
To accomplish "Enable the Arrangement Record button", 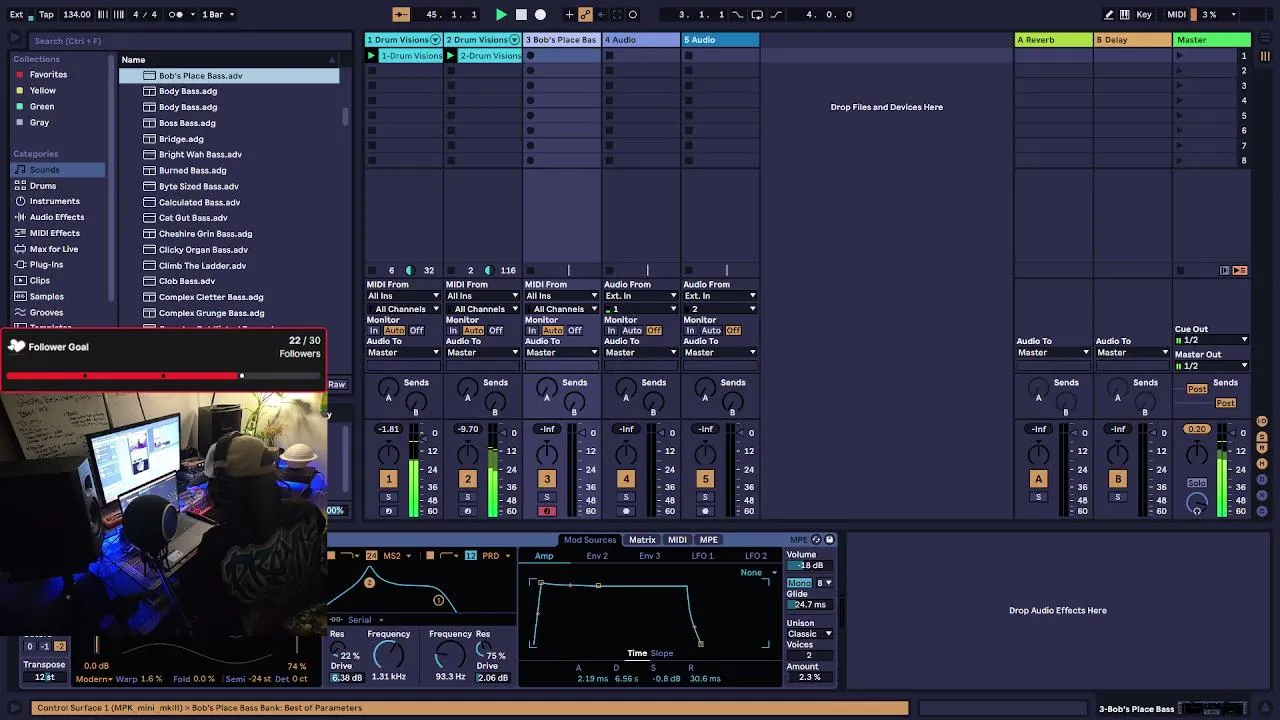I will 540,14.
